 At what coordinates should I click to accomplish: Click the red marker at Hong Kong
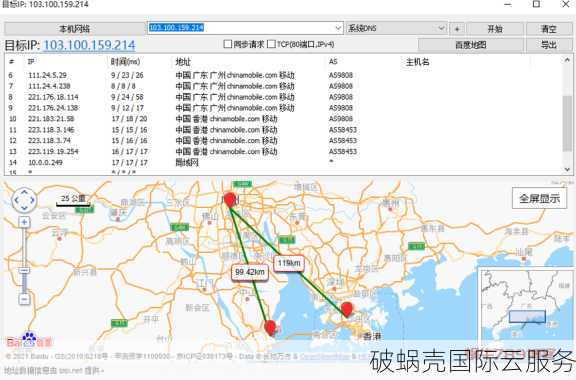point(346,309)
